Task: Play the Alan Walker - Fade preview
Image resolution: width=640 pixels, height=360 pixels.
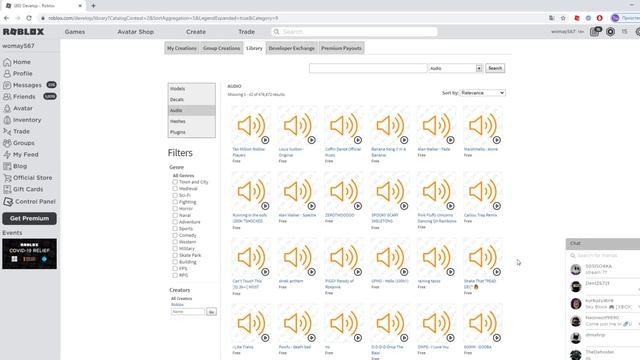Action: point(450,140)
